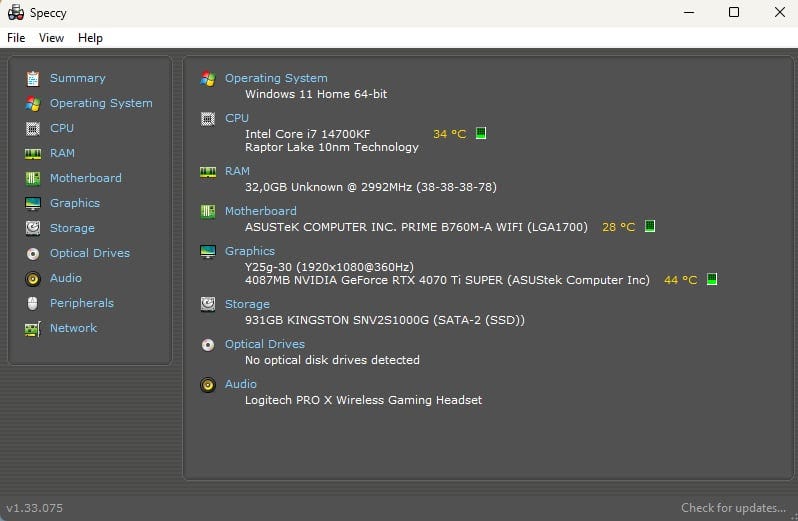This screenshot has height=521, width=798.
Task: Click the Audio speaker icon in sidebar
Action: [x=33, y=278]
